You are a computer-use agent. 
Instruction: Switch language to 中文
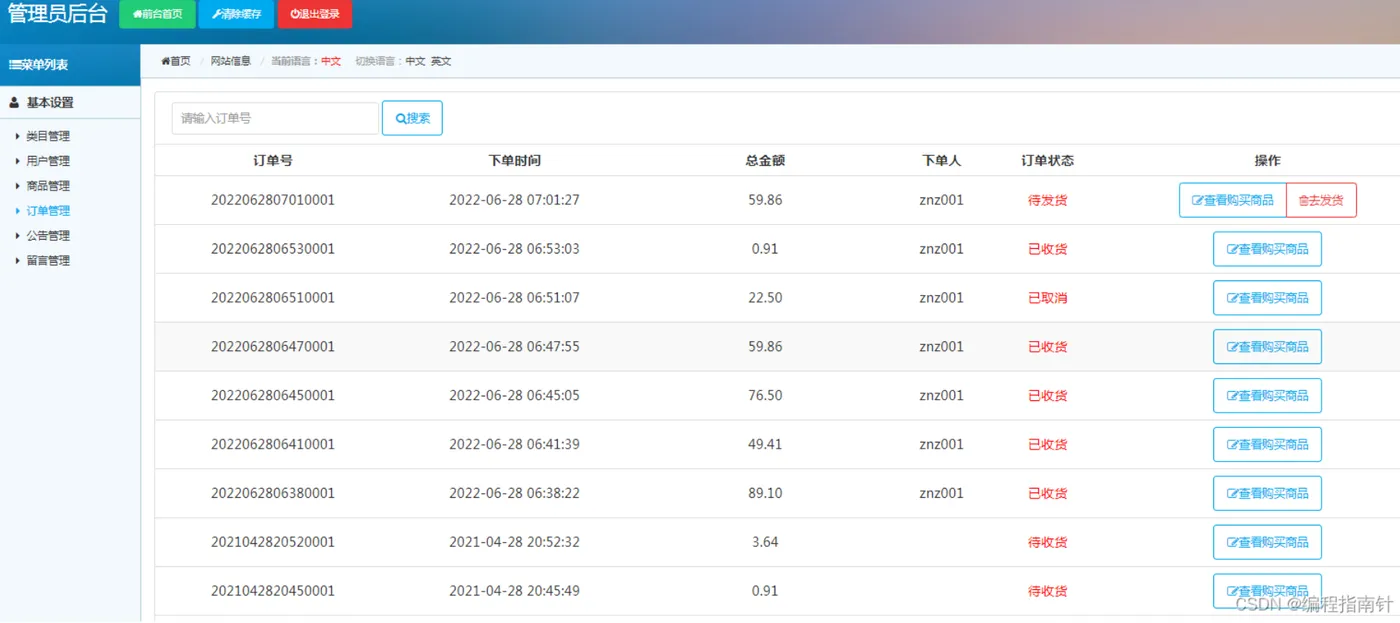click(415, 61)
